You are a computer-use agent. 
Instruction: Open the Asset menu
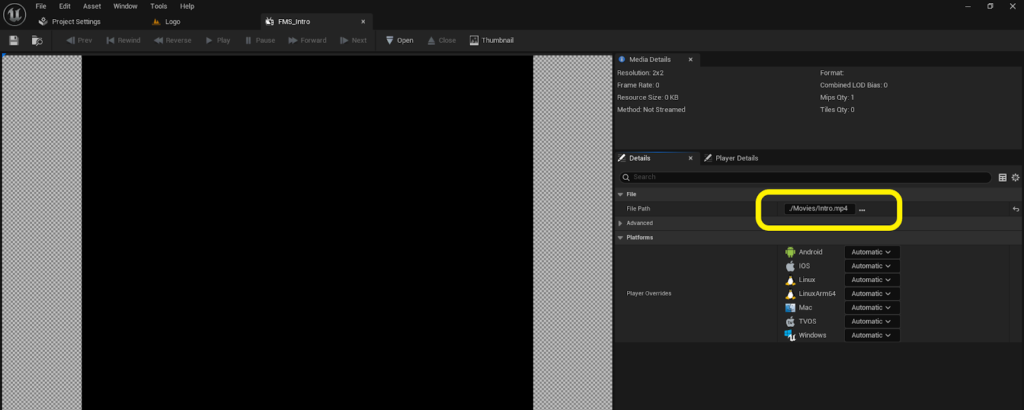[92, 6]
